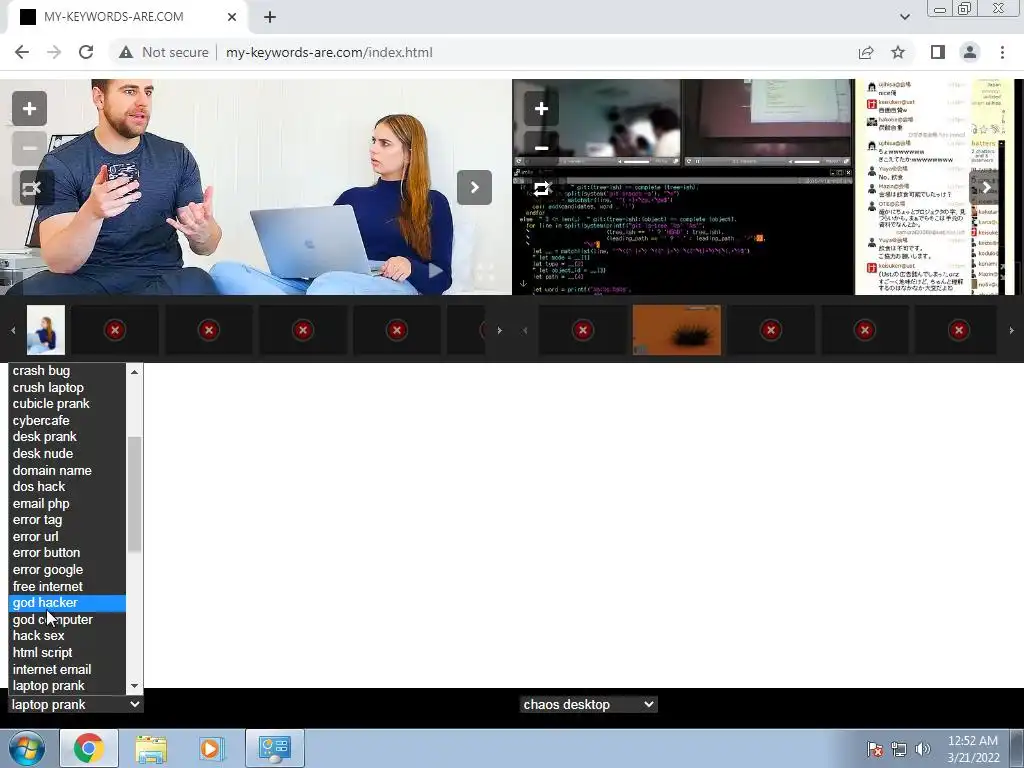The width and height of the screenshot is (1024, 768).
Task: Open the laptop prank dropdown
Action: click(76, 704)
